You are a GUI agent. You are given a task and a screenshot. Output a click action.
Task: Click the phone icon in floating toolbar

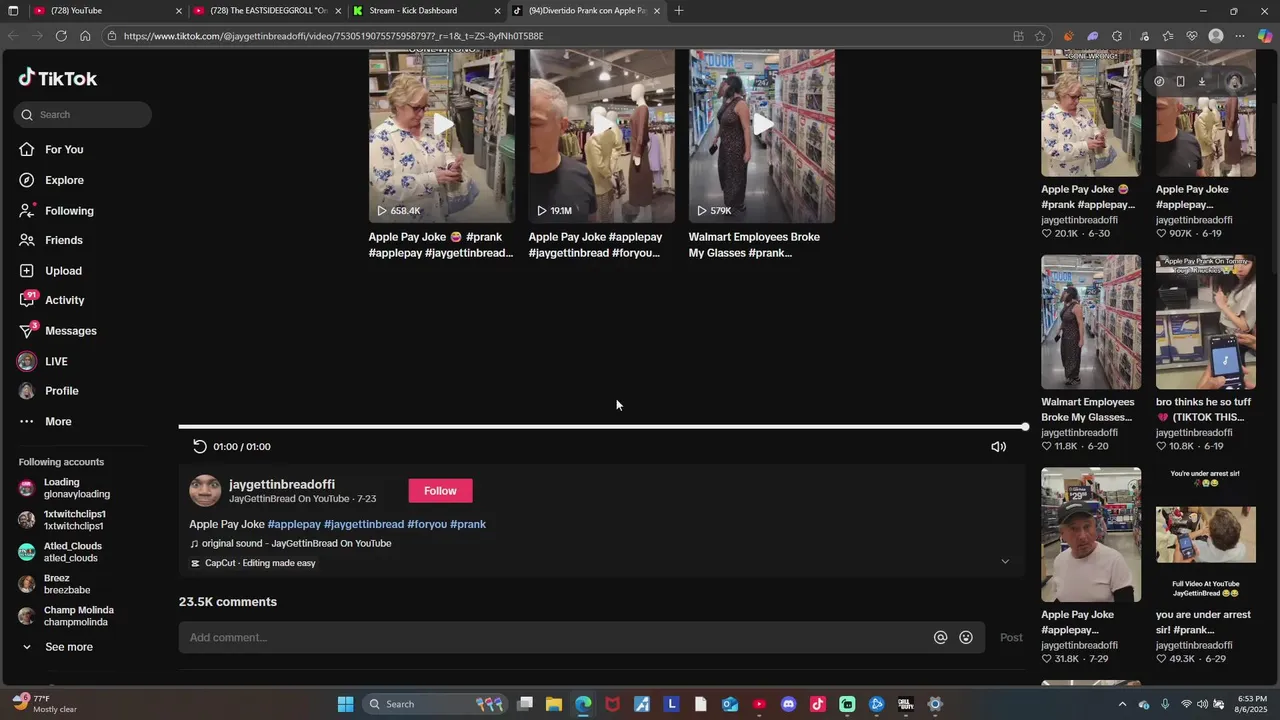pos(1180,82)
